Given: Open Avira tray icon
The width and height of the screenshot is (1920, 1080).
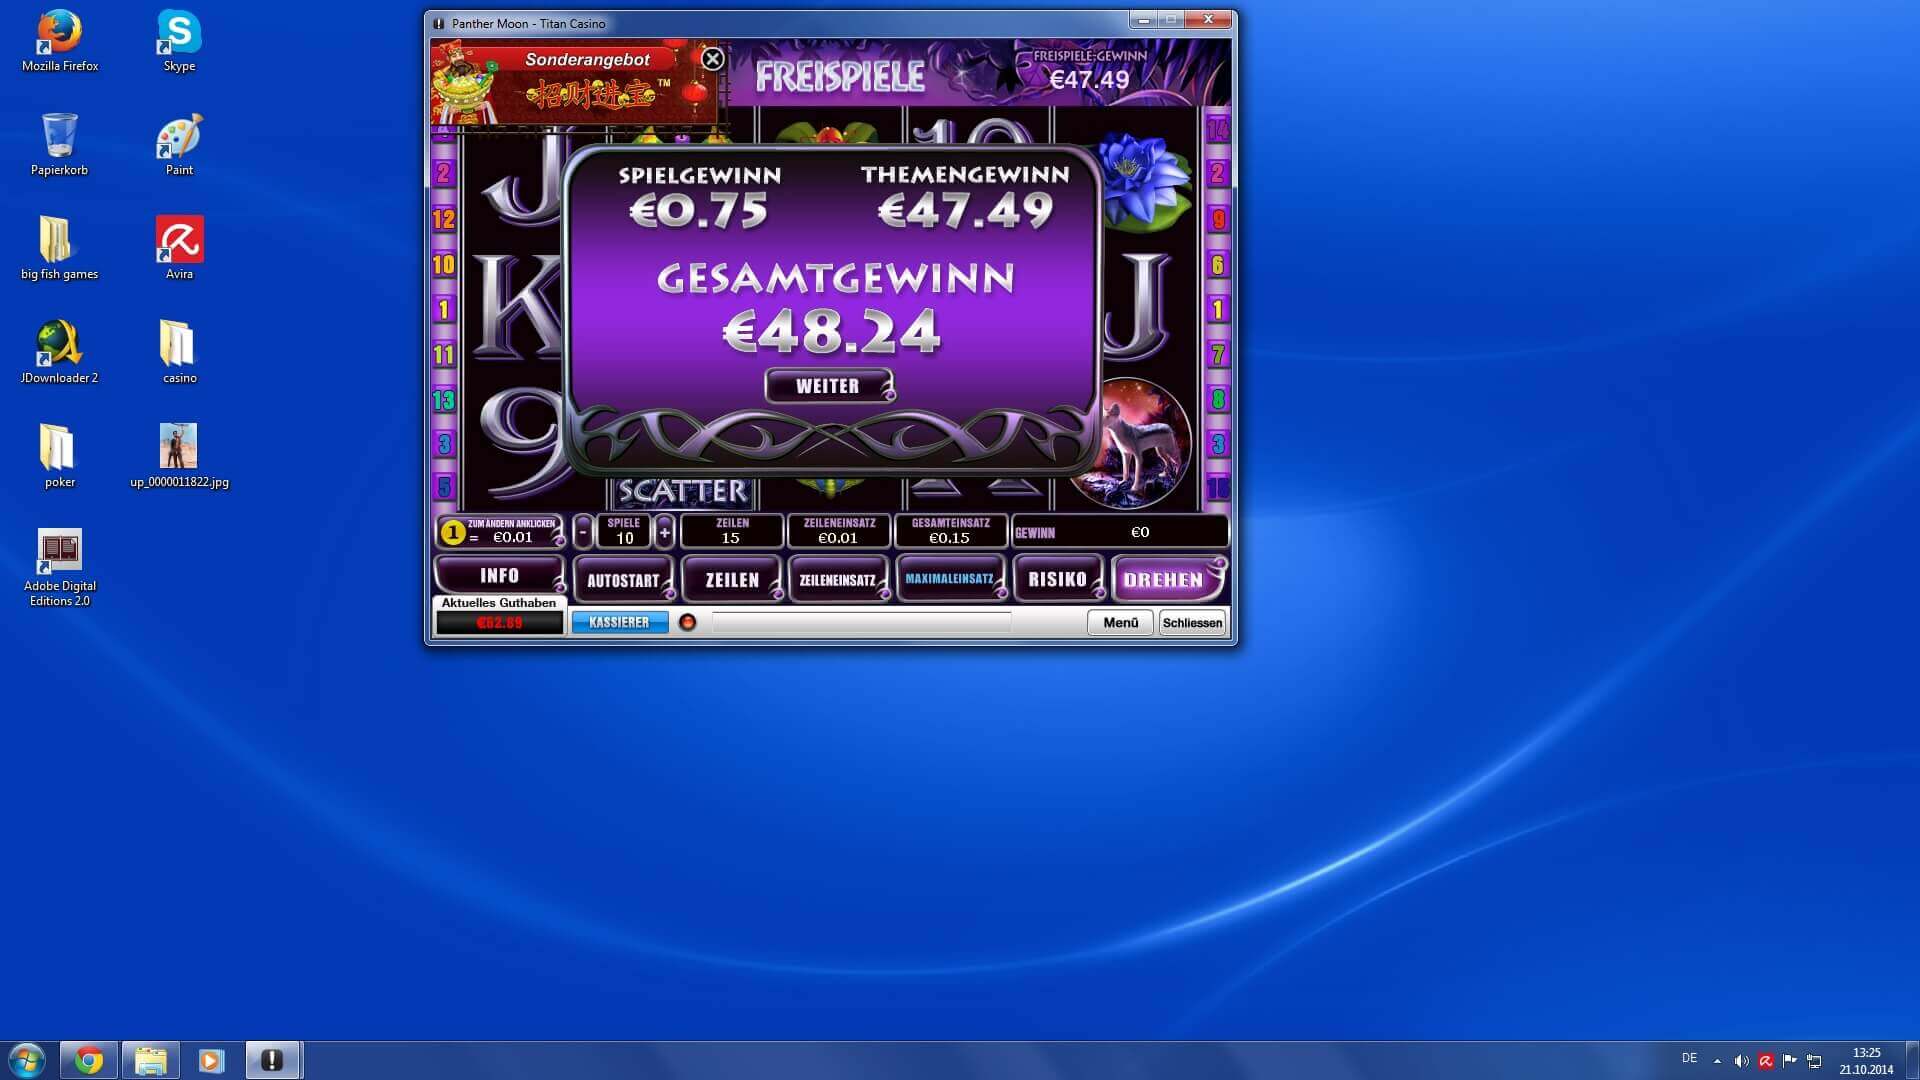Looking at the screenshot, I should 1766,1061.
